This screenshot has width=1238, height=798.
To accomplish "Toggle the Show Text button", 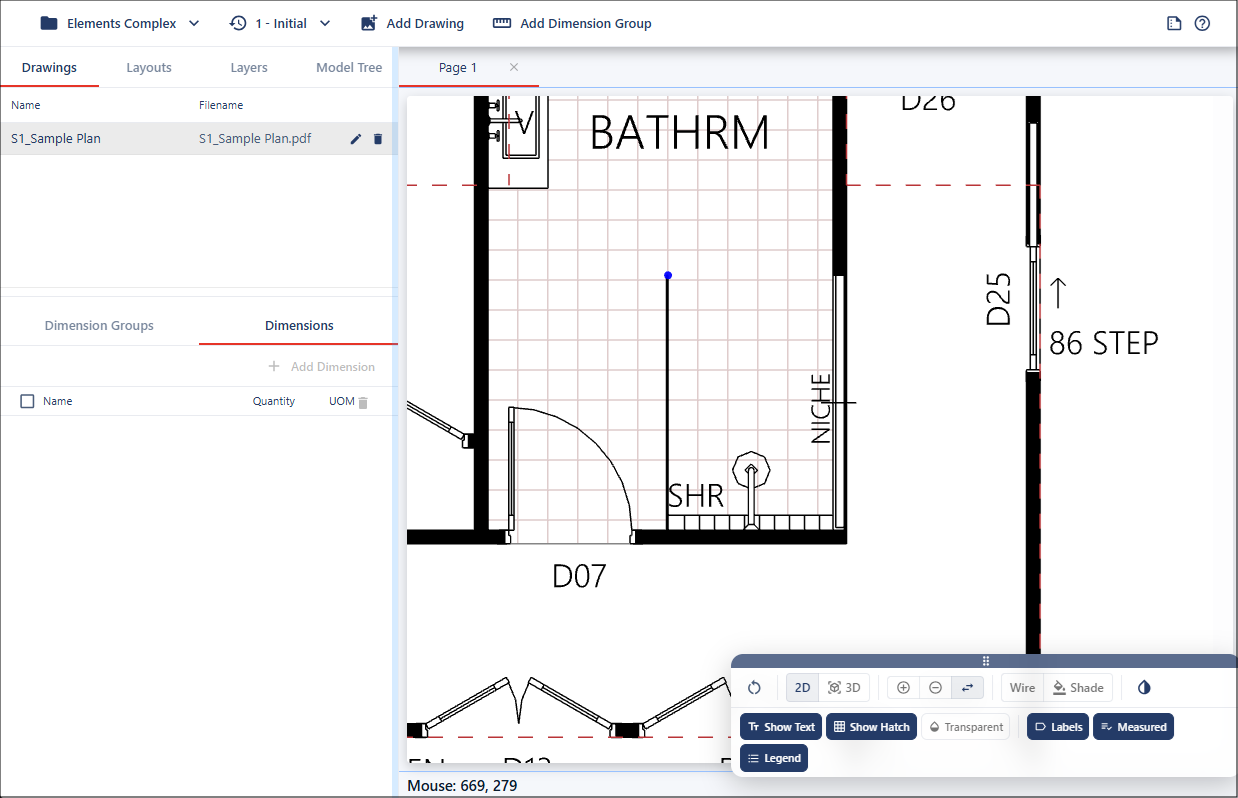I will point(781,727).
